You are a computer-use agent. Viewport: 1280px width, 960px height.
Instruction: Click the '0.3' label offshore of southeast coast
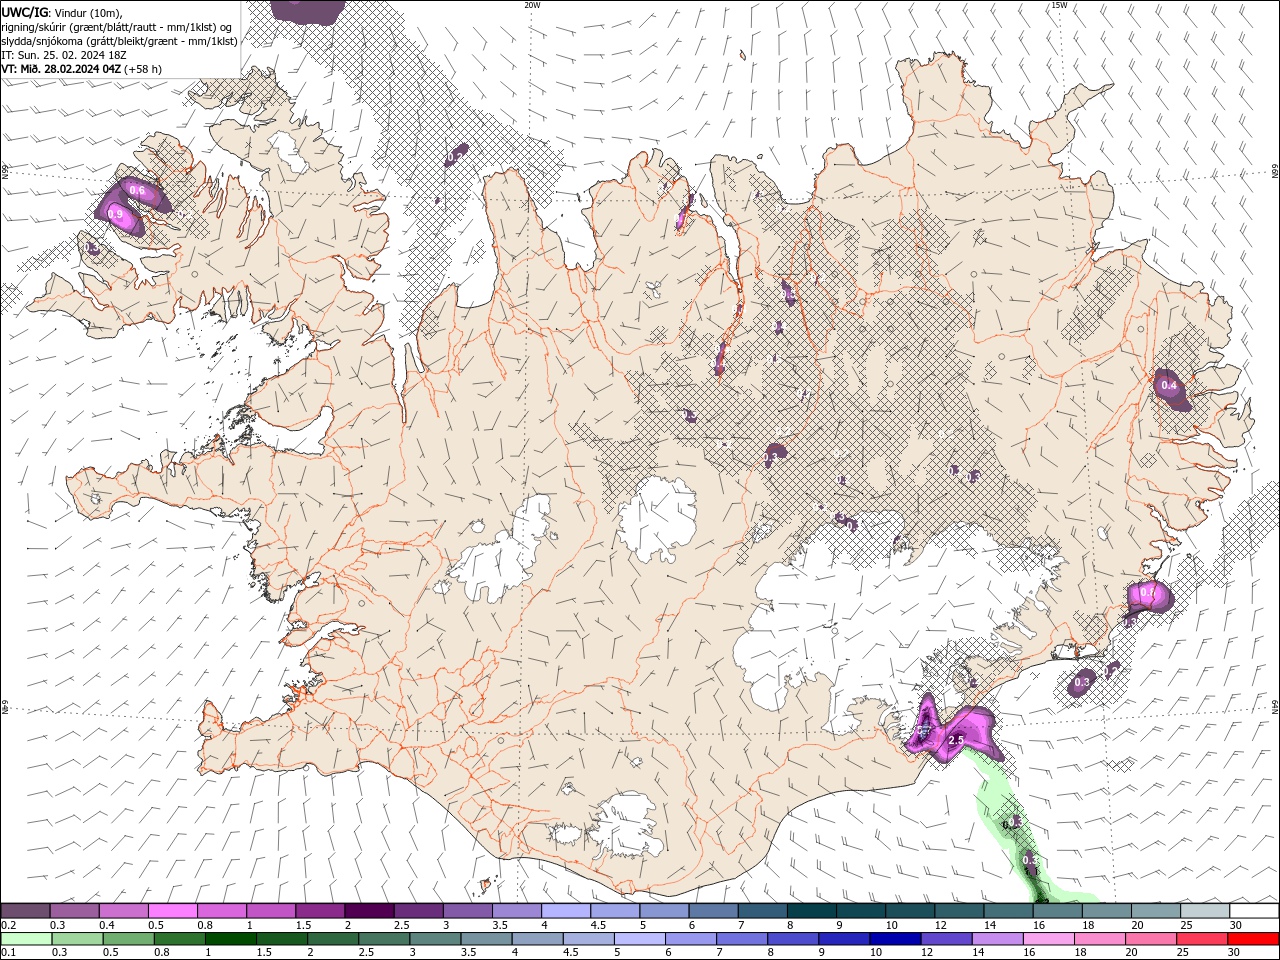point(1081,683)
